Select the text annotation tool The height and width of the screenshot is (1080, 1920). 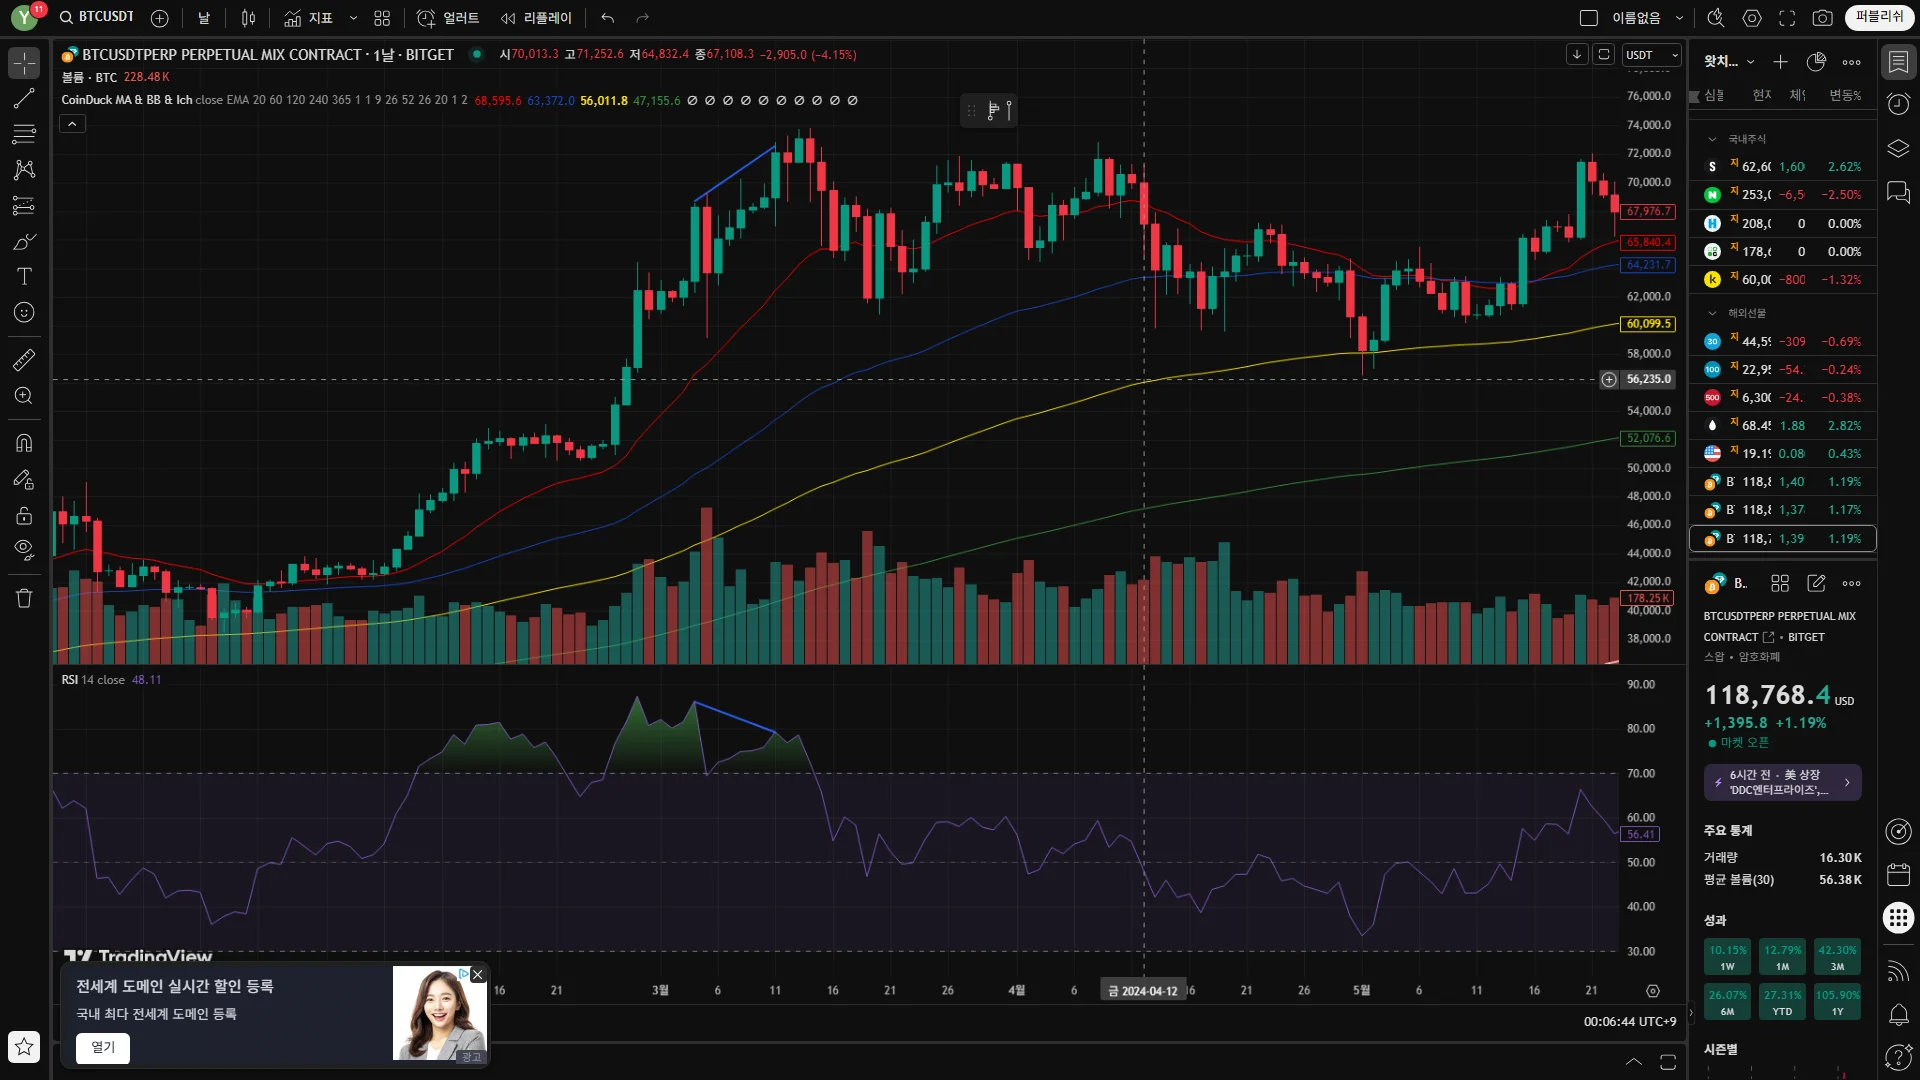[x=24, y=277]
